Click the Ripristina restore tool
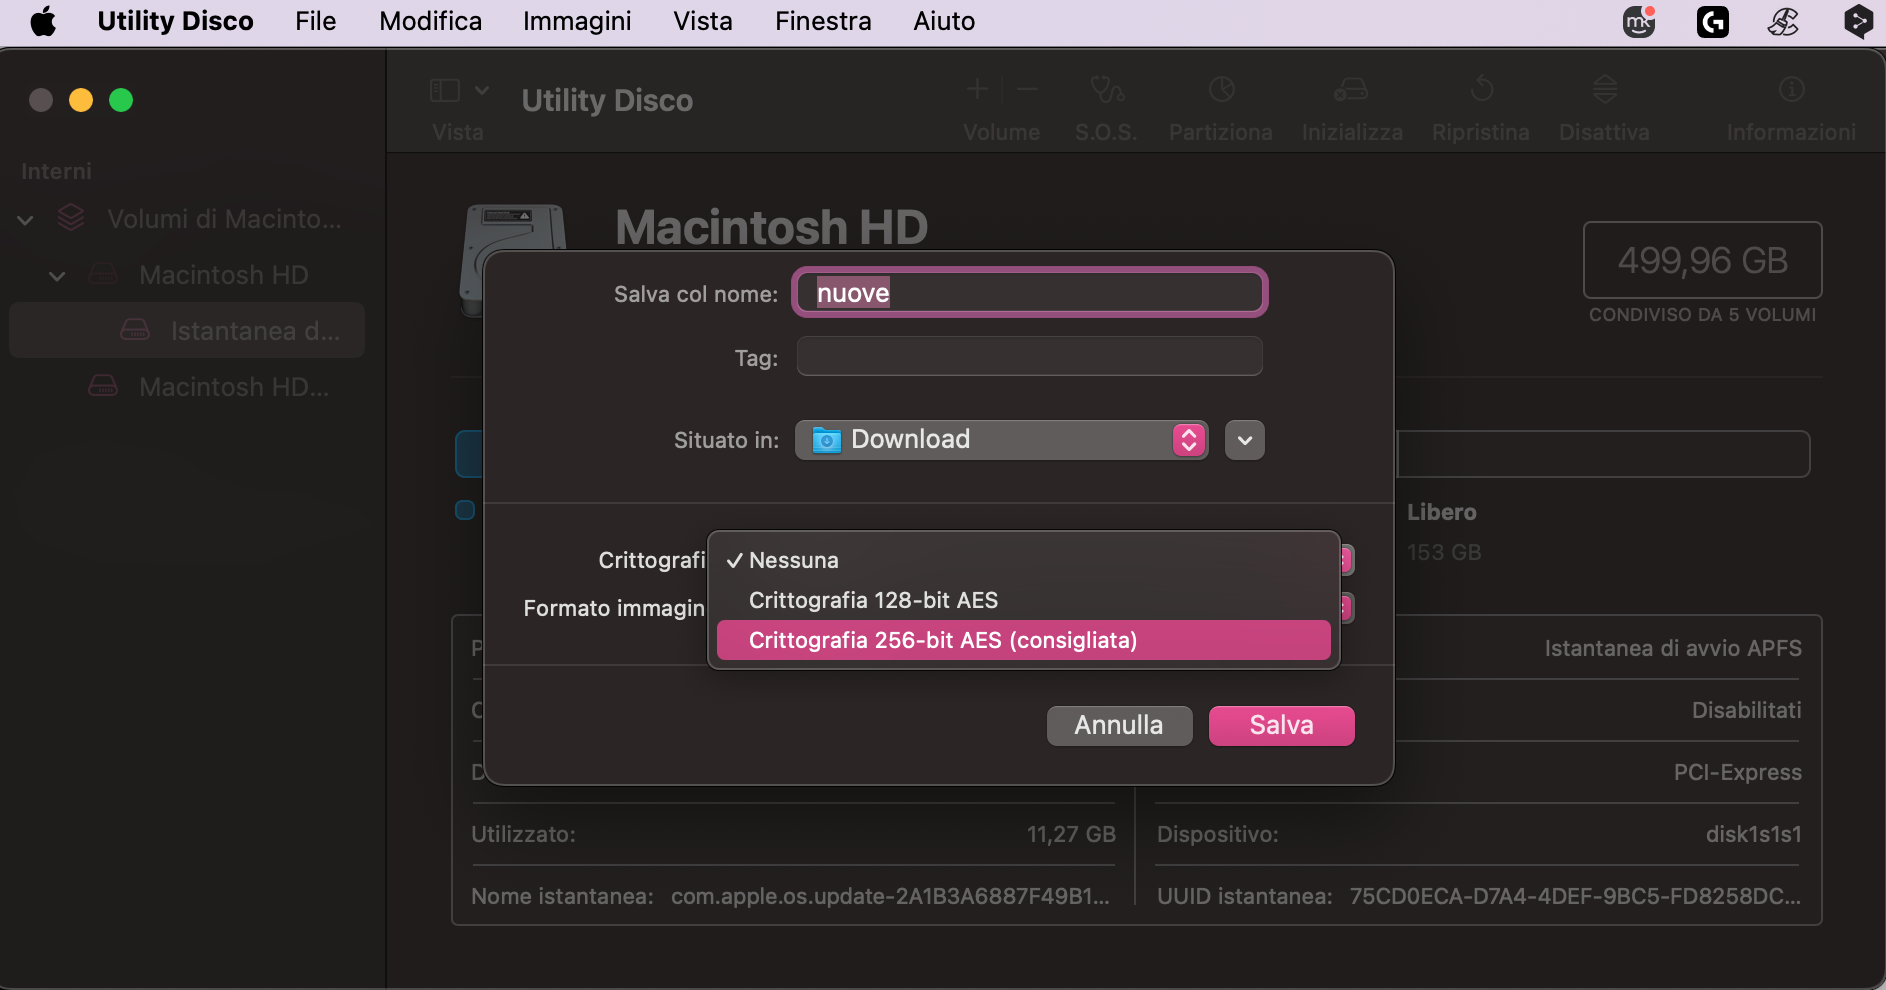The image size is (1886, 990). (x=1481, y=108)
